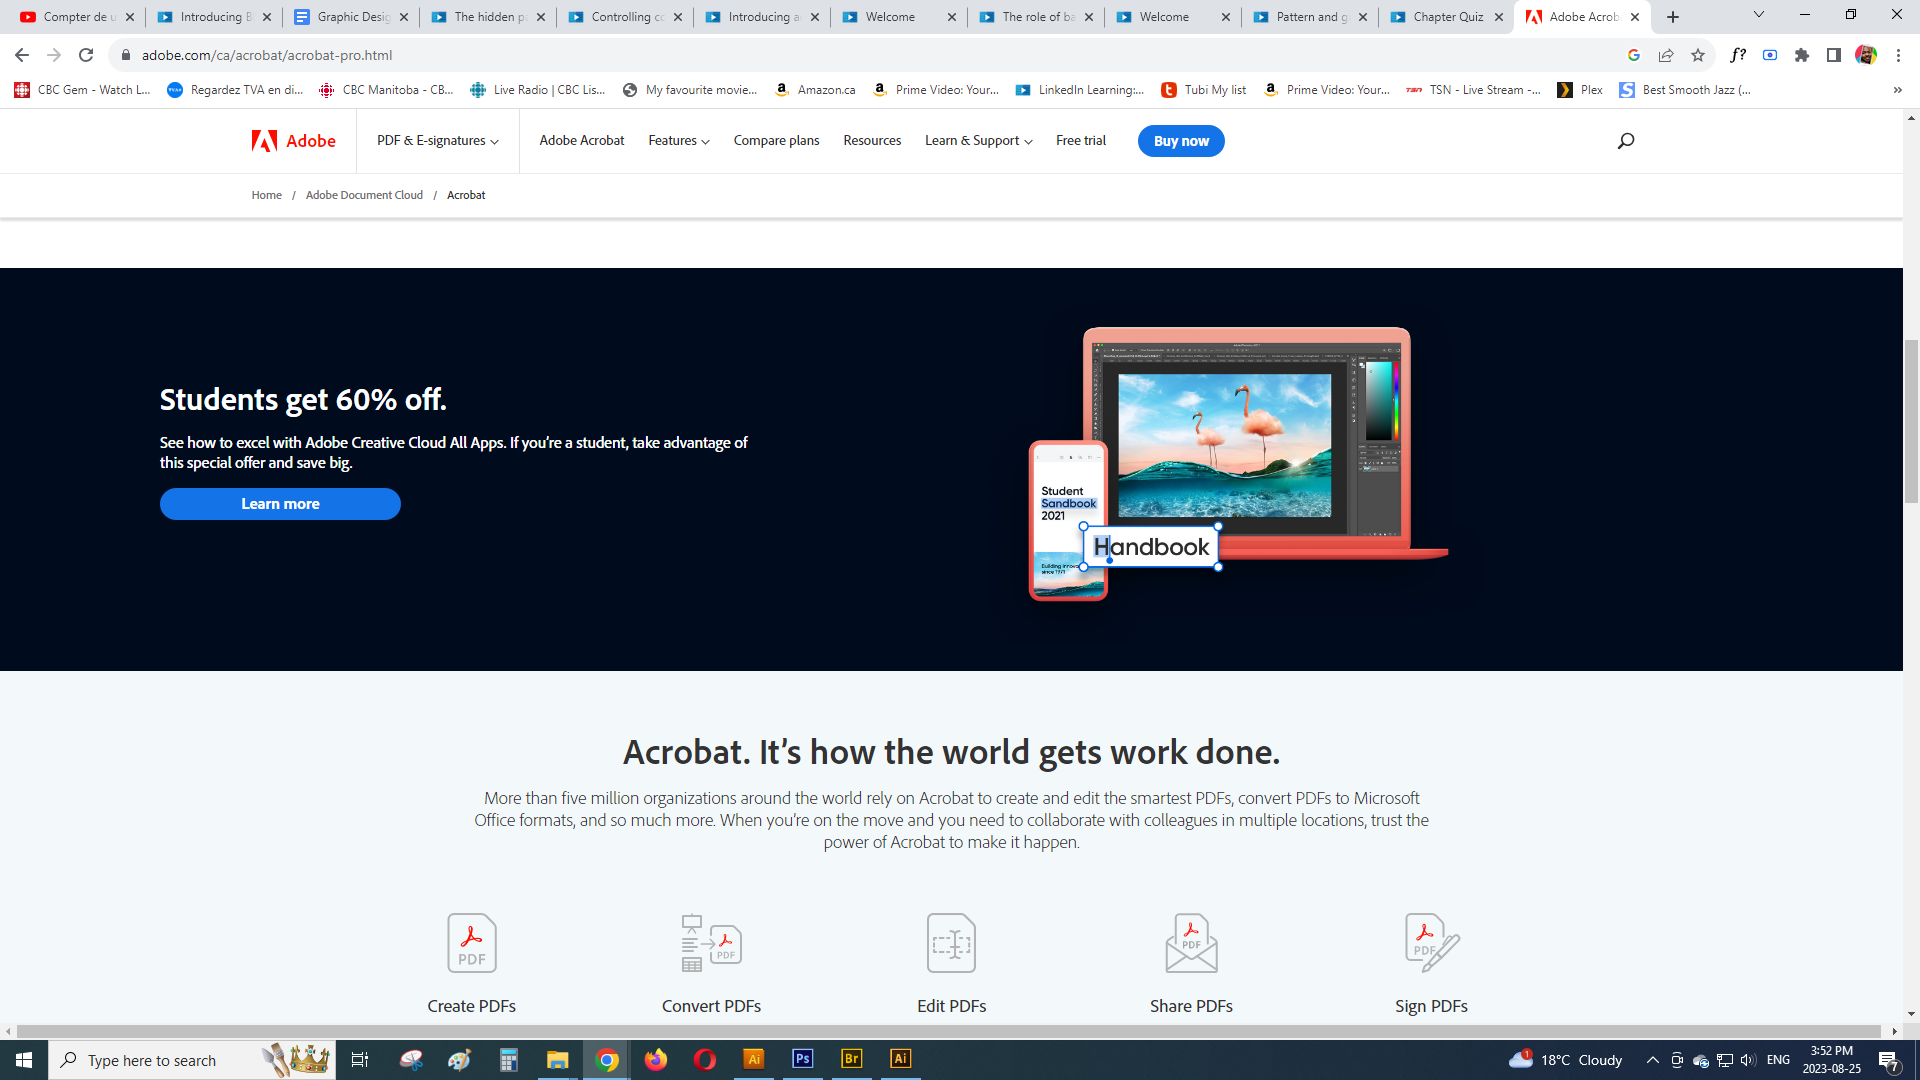The width and height of the screenshot is (1920, 1080).
Task: Launch Photoshop from the taskbar
Action: tap(802, 1059)
